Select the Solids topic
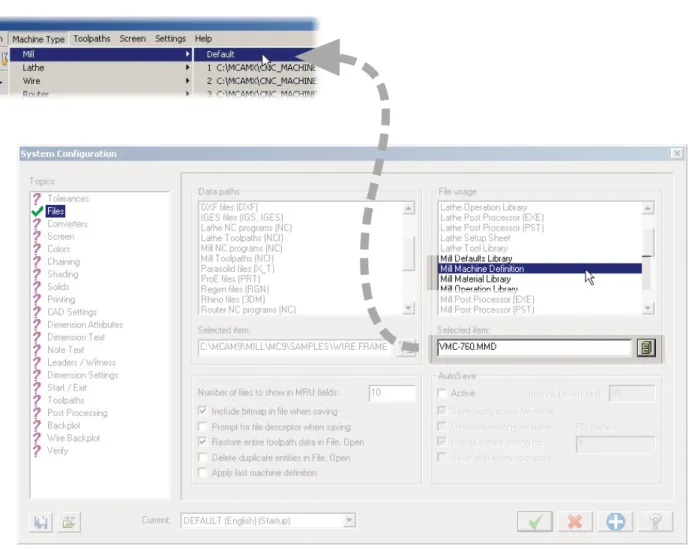The height and width of the screenshot is (549, 689). [x=58, y=287]
